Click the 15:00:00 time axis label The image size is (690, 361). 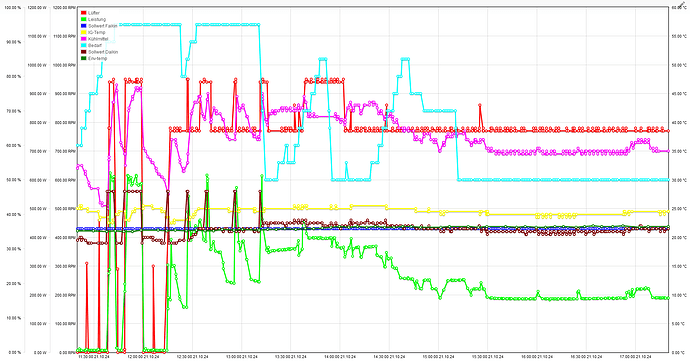(x=439, y=357)
